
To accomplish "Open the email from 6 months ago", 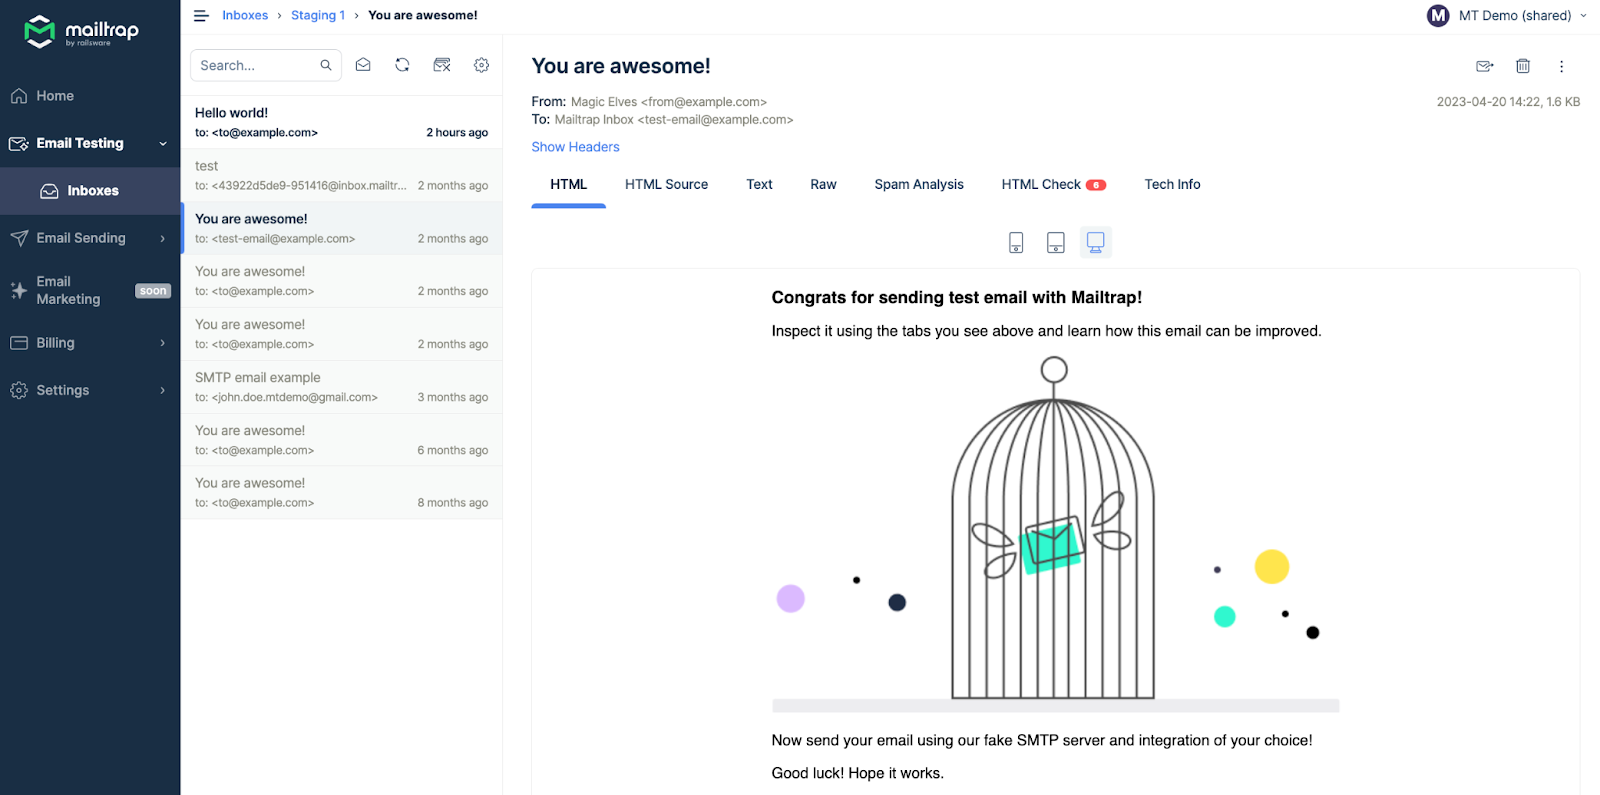I will click(342, 440).
